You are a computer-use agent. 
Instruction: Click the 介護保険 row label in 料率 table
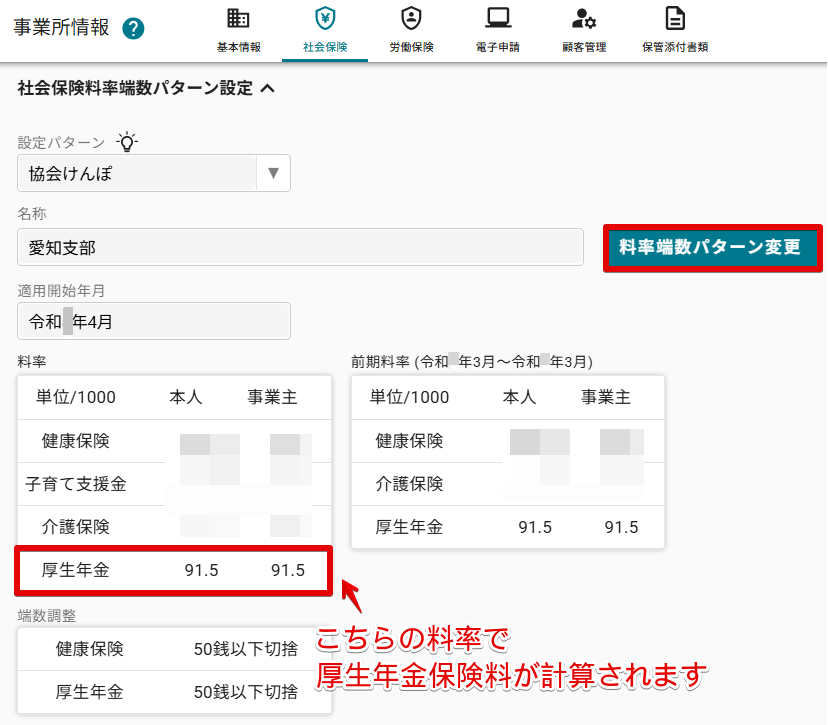pyautogui.click(x=76, y=526)
